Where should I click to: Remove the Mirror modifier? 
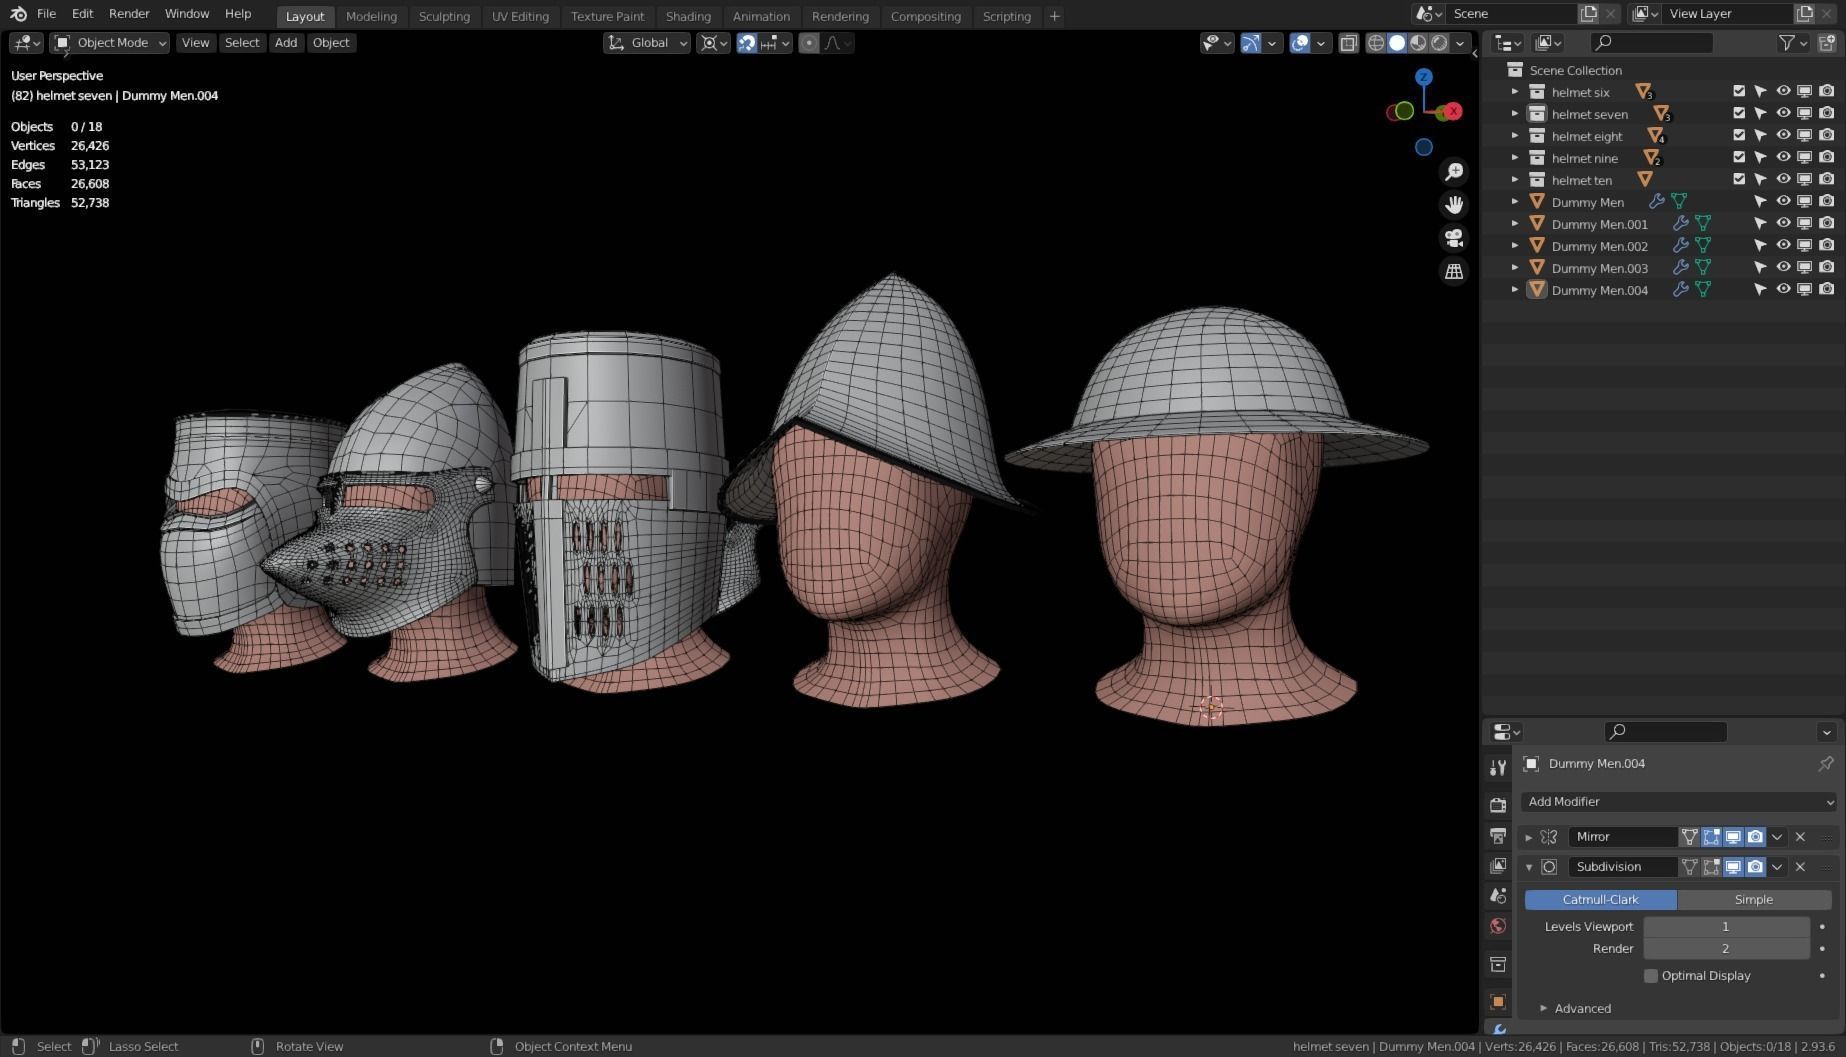(1800, 837)
